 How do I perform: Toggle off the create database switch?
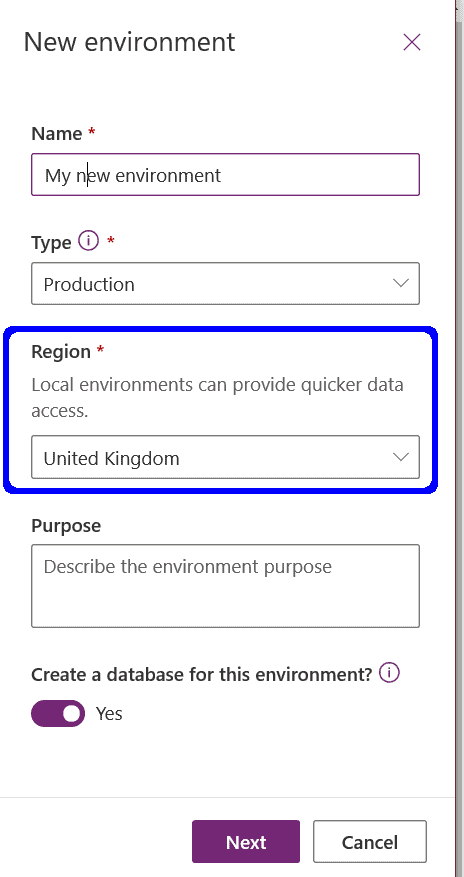pos(58,714)
